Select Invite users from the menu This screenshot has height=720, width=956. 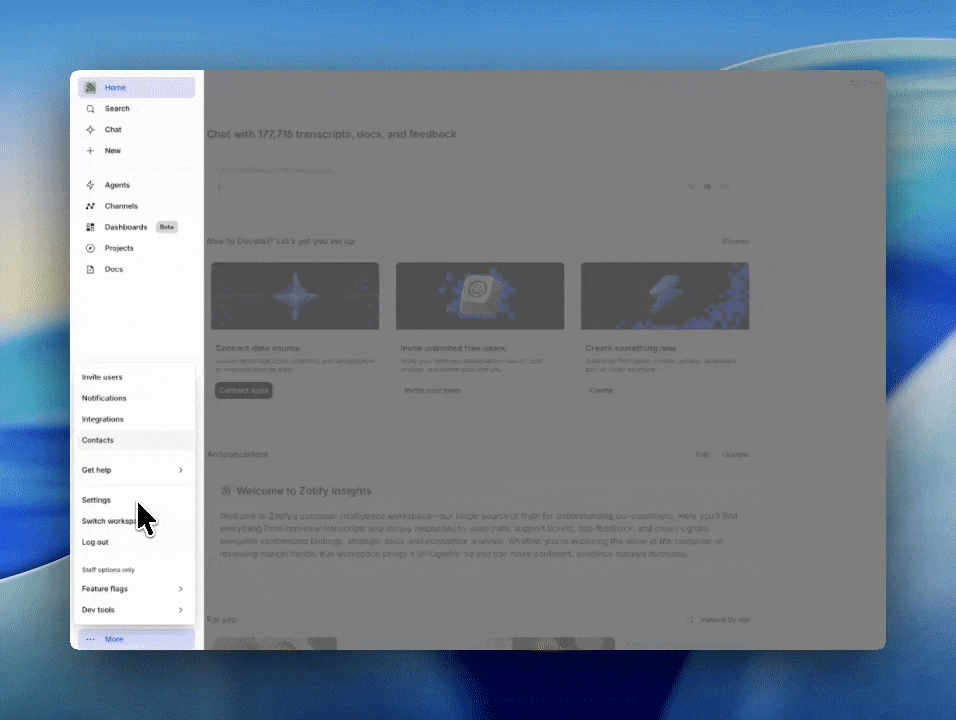(134, 377)
